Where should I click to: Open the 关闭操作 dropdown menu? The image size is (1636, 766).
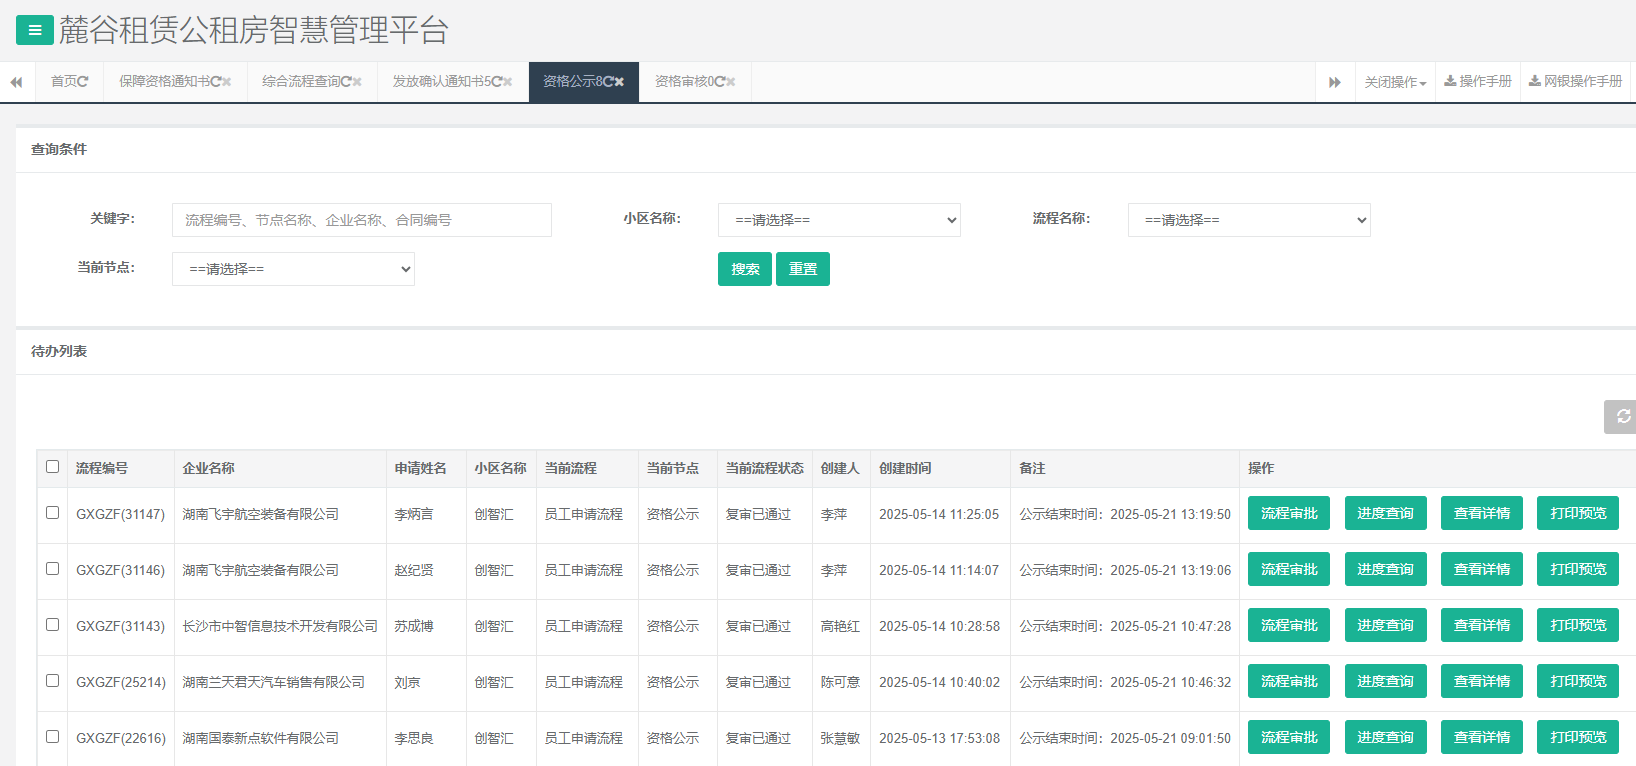coord(1395,82)
